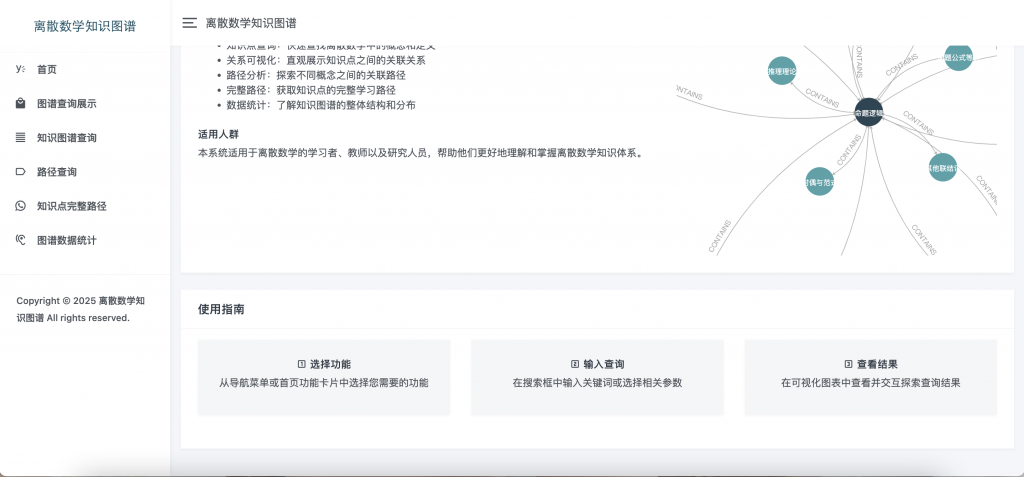The height and width of the screenshot is (477, 1024).
Task: Click text 在可视化图表中查看并交互探索查询结果
Action: click(x=871, y=383)
